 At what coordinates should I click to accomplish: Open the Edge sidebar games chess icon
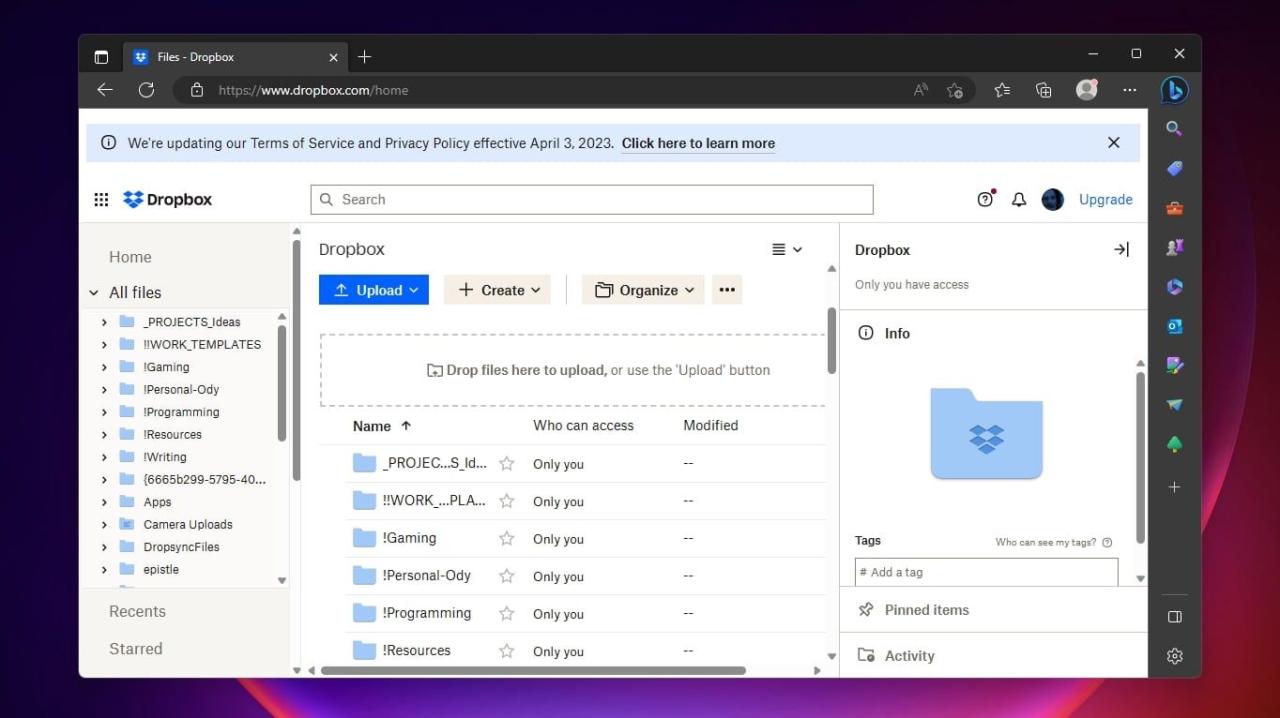pos(1174,247)
